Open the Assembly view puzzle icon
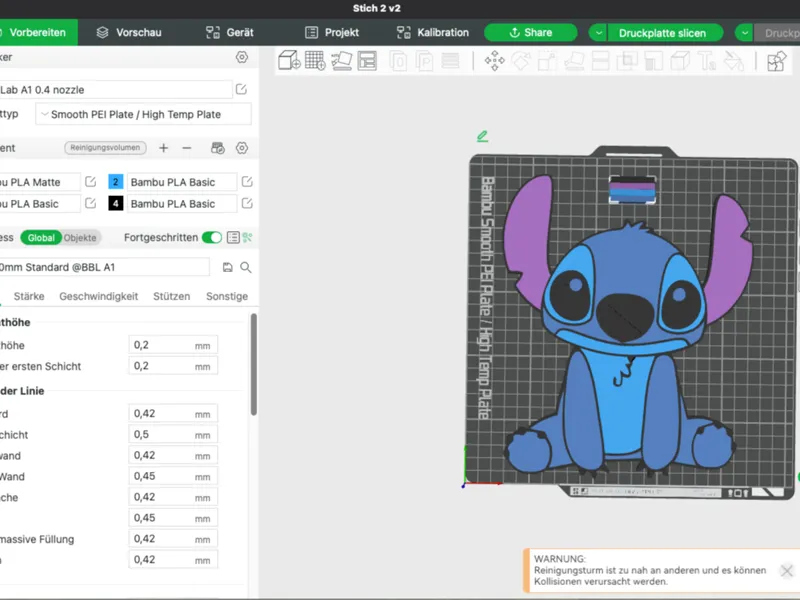The image size is (800, 600). [777, 61]
